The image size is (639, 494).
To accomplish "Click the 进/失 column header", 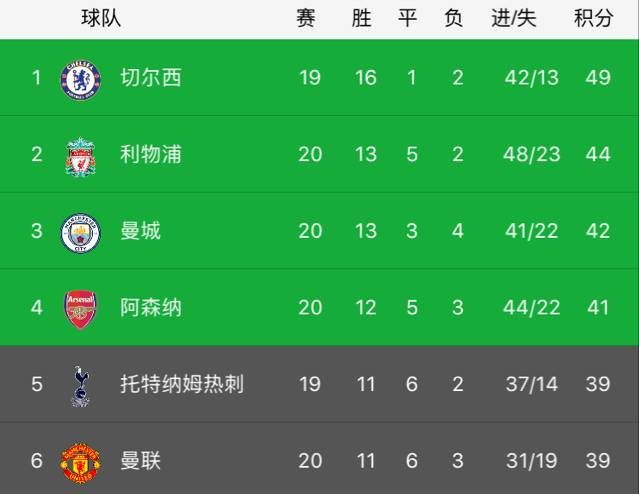I will pyautogui.click(x=514, y=18).
